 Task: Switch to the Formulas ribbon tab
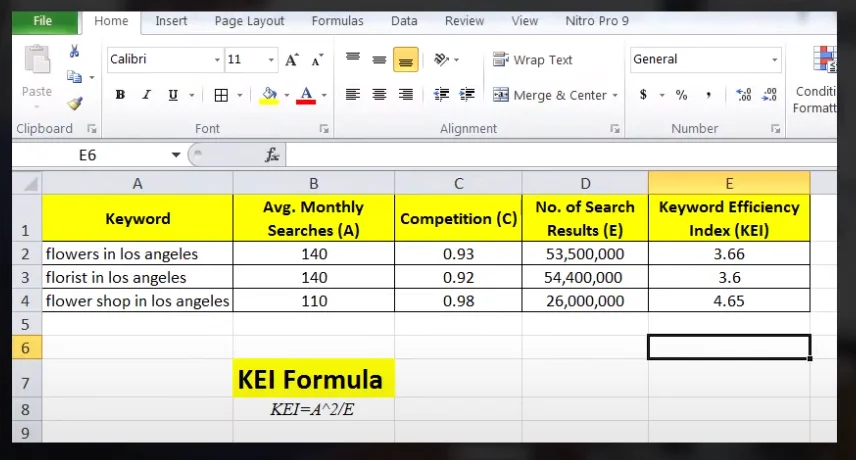click(337, 21)
